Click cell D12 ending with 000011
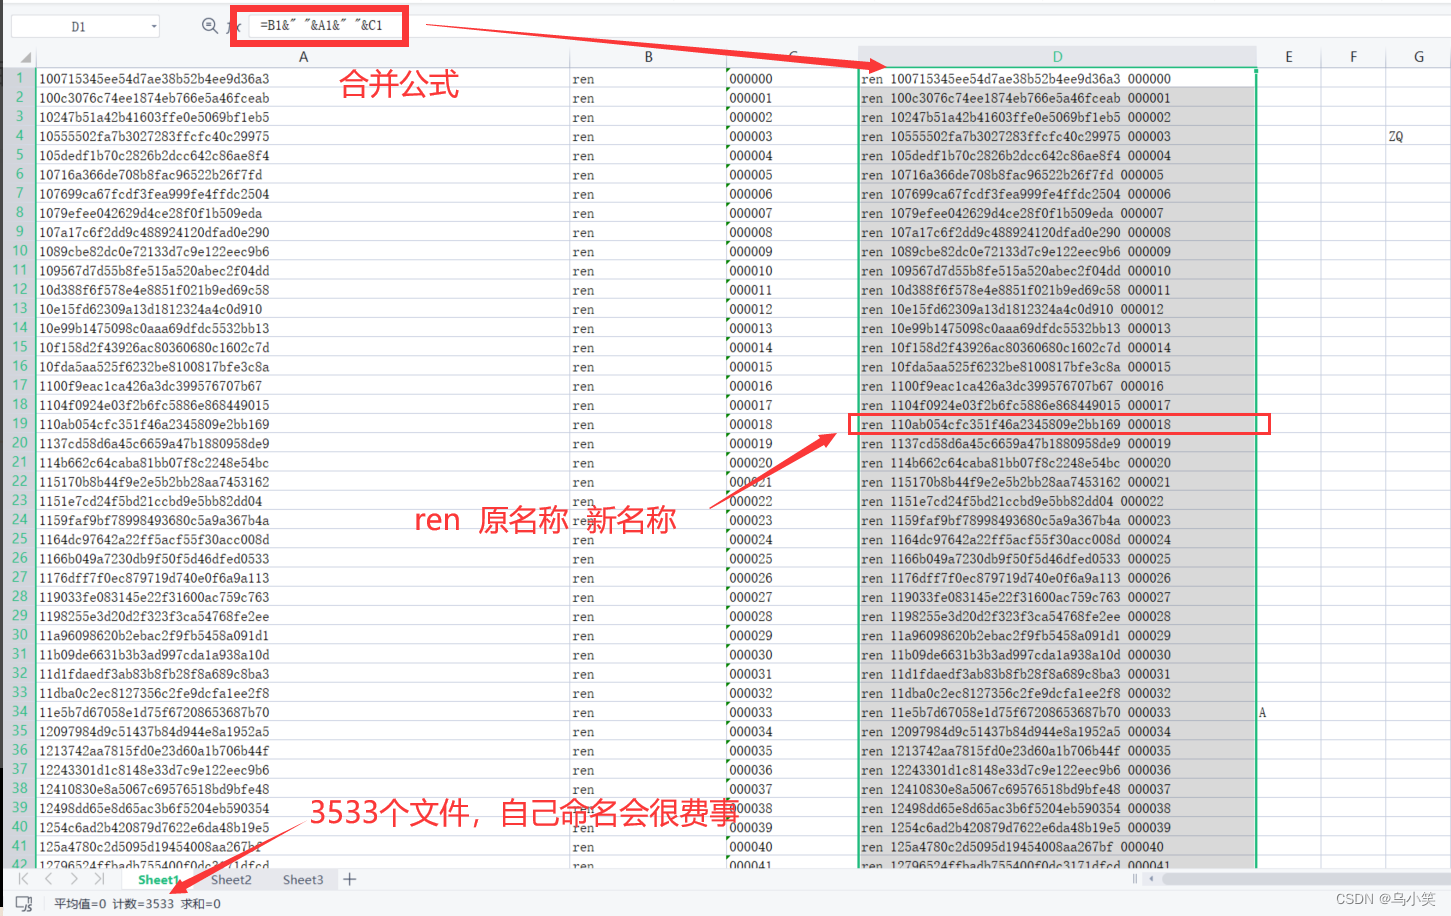Viewport: 1451px width, 916px height. [x=1057, y=290]
